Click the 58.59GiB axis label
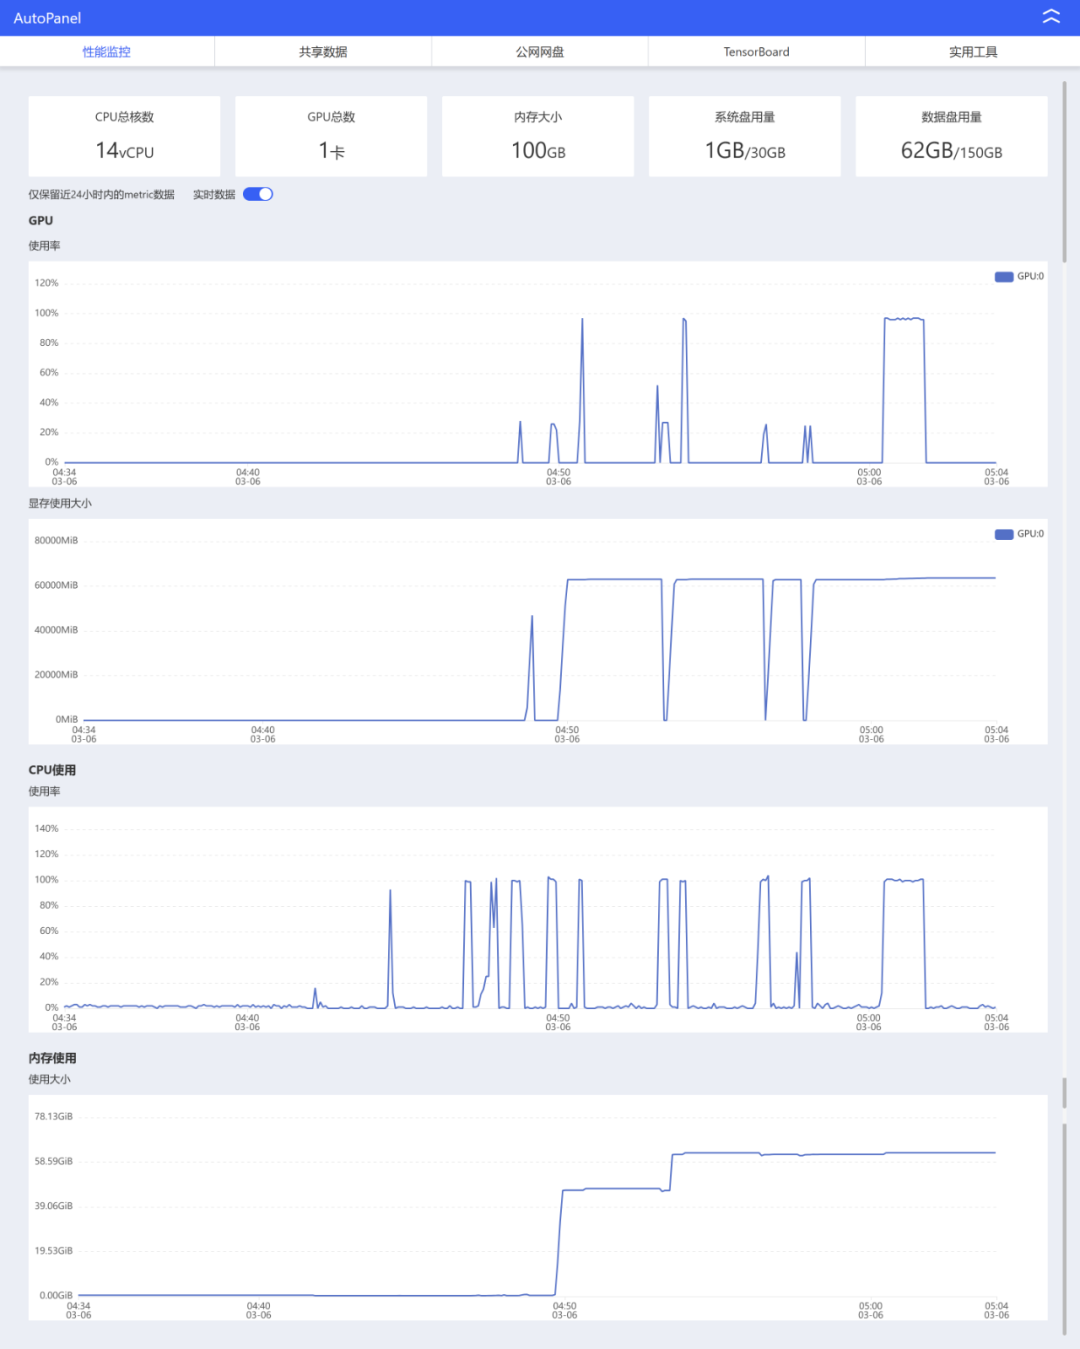This screenshot has height=1349, width=1080. click(x=54, y=1162)
